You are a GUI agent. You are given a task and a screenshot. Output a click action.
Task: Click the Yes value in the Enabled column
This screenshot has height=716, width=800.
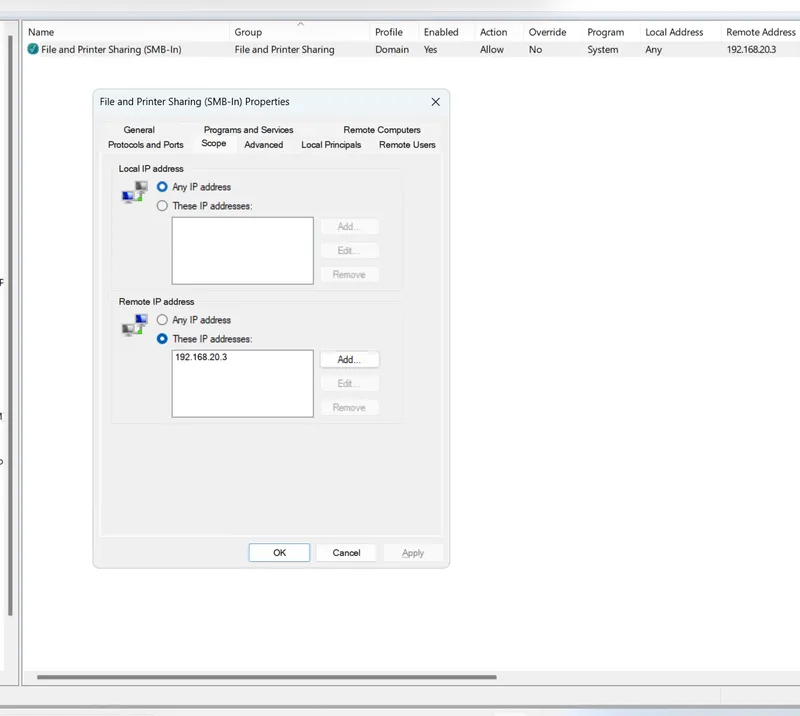click(x=430, y=50)
